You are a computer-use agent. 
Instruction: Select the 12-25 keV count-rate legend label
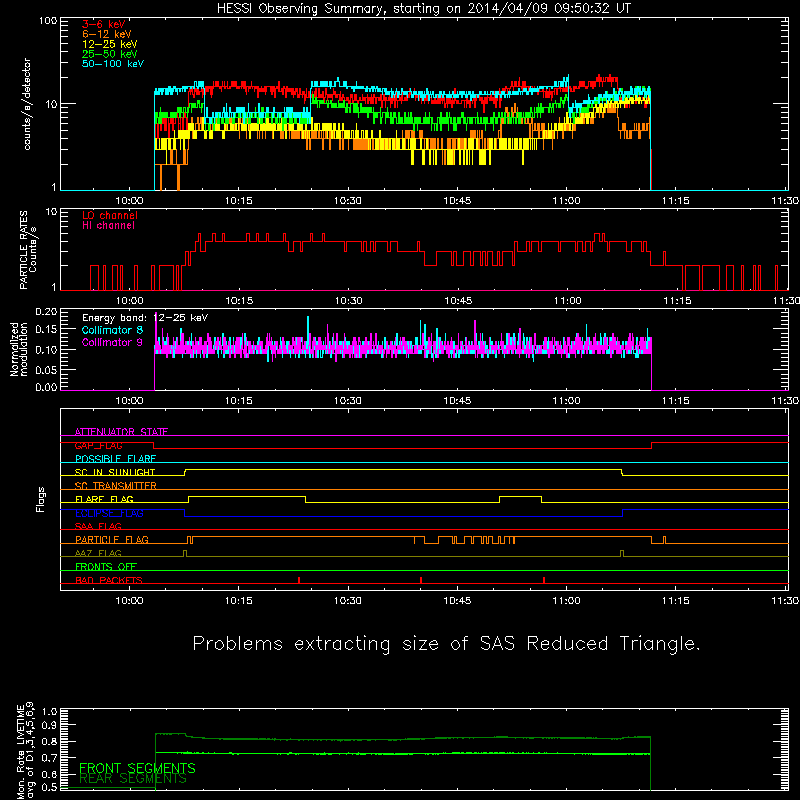point(110,44)
